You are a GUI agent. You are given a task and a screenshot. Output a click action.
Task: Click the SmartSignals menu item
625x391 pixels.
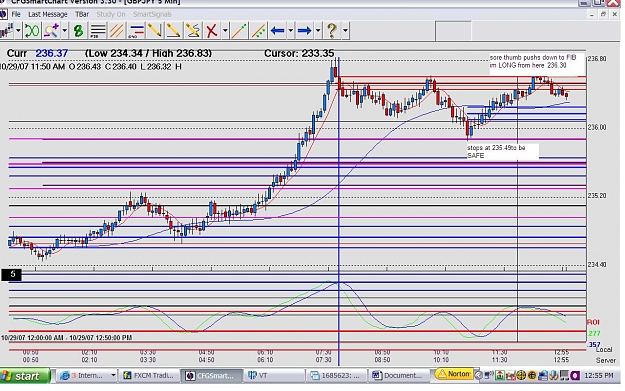pos(152,14)
